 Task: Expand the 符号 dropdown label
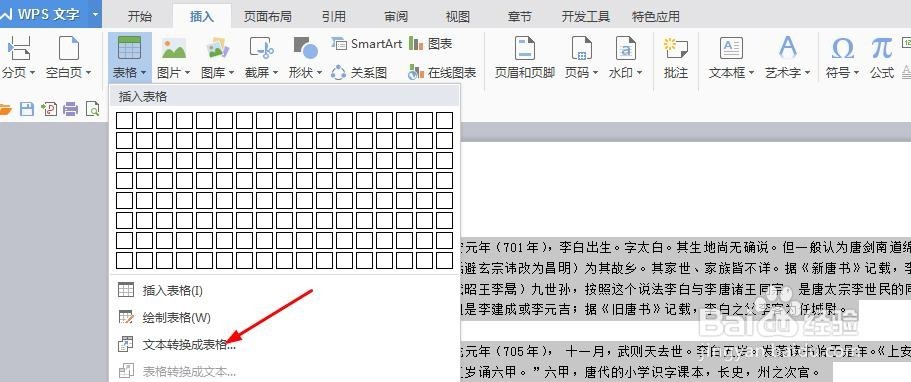842,73
